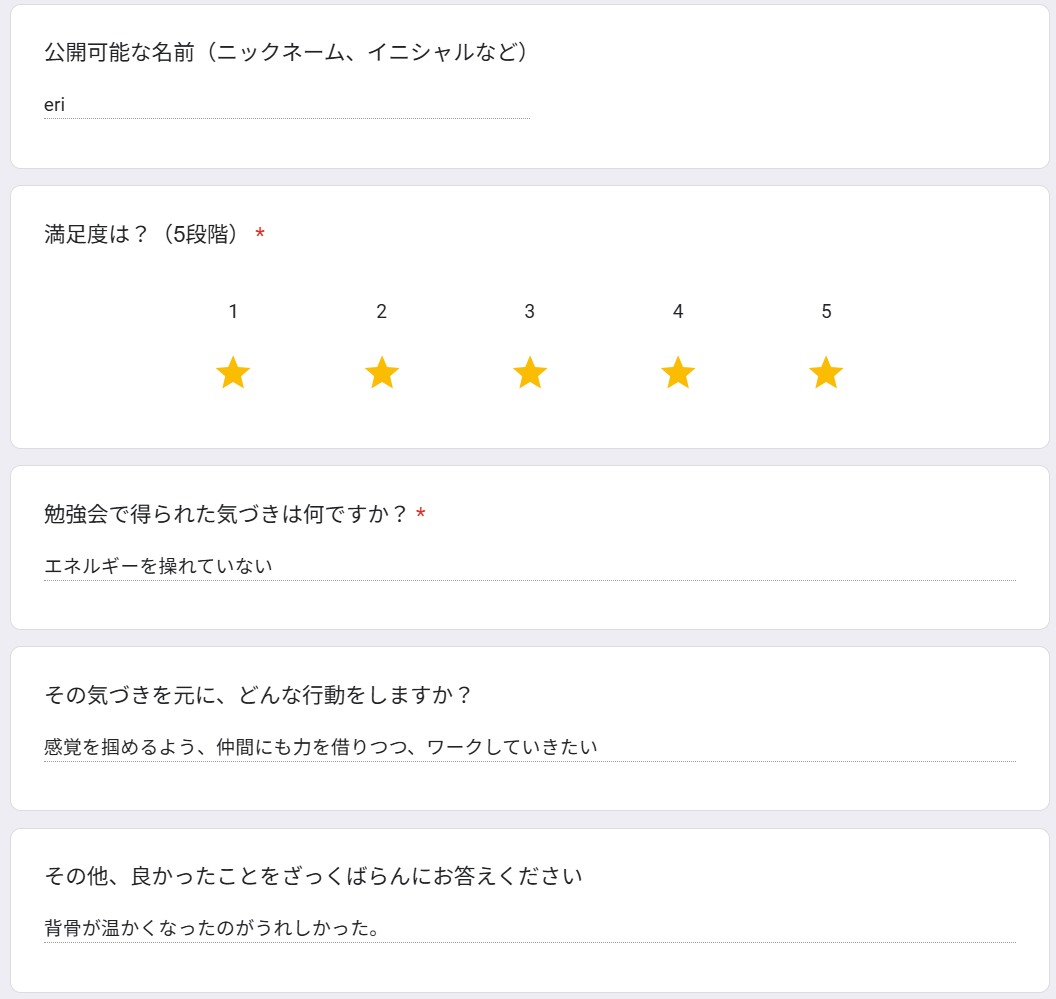Screen dimensions: 1056x999
Task: Select the 2-star satisfaction rating
Action: coord(382,373)
